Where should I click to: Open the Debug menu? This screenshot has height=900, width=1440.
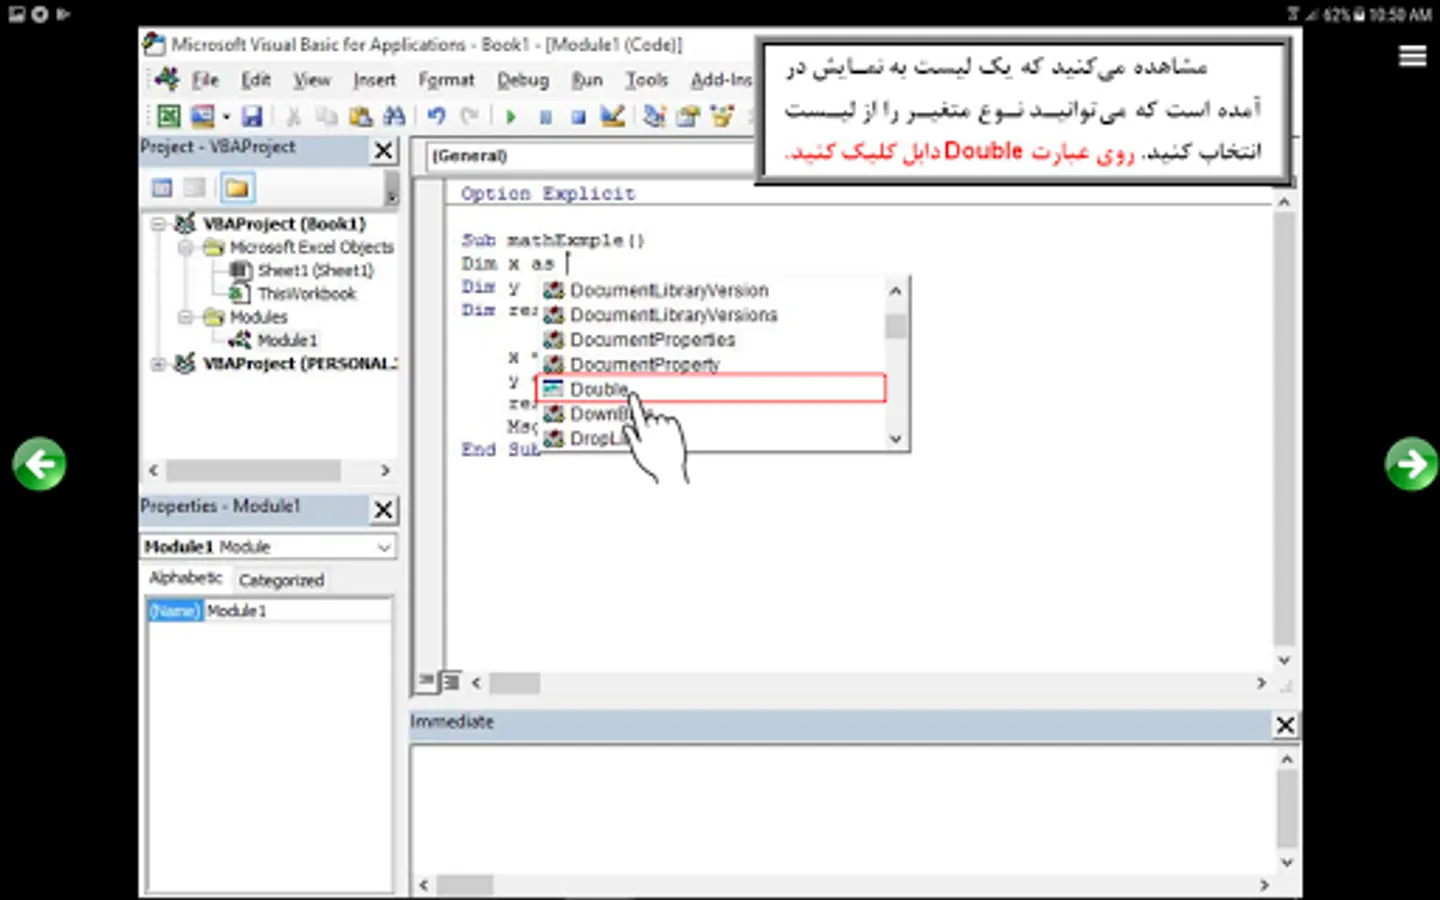click(x=523, y=80)
